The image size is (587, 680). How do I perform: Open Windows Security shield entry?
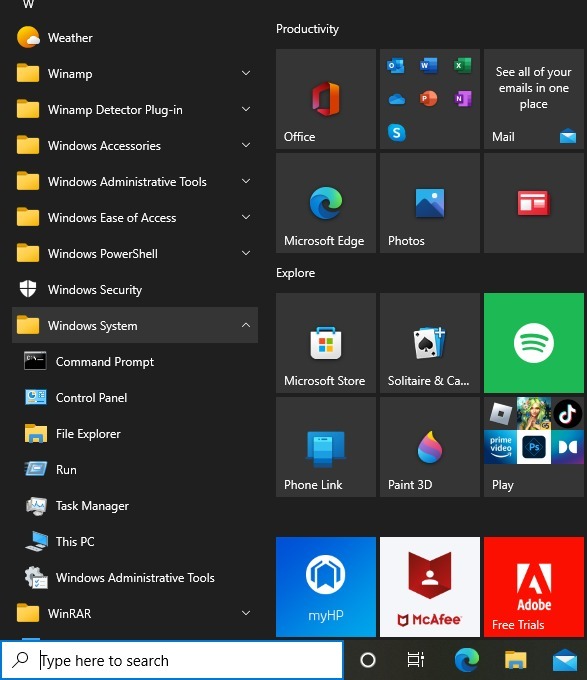(x=134, y=289)
